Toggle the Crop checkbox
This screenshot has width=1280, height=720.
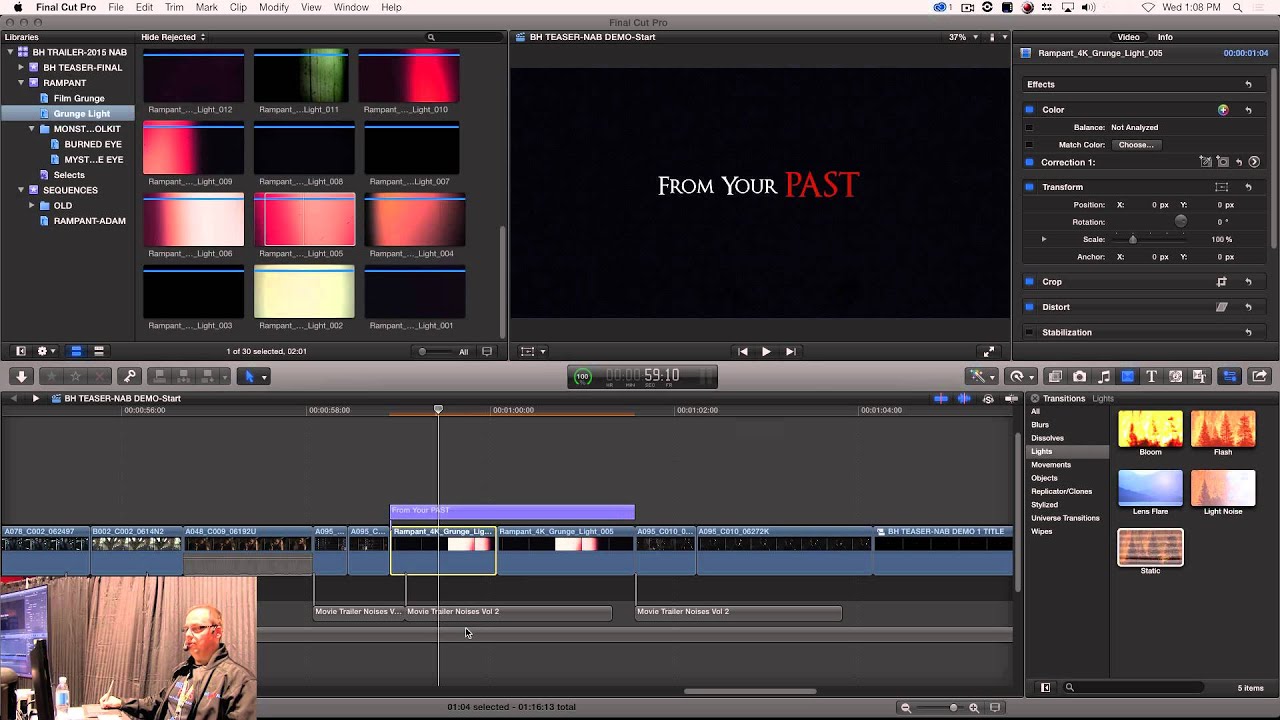(x=1029, y=282)
